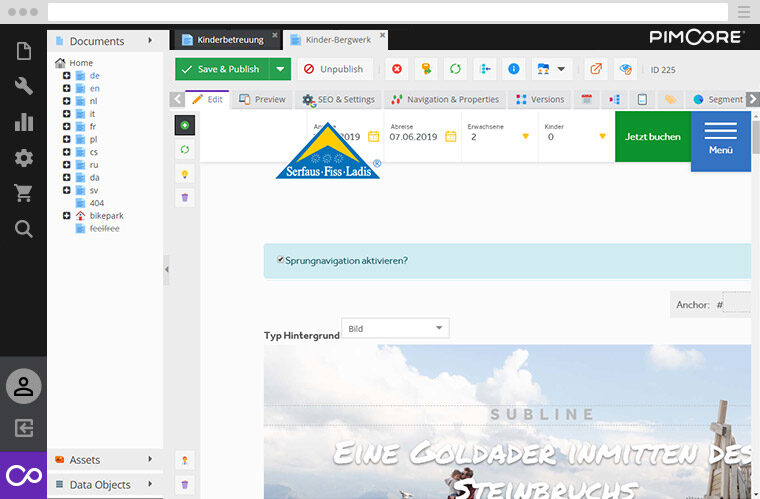Open the Tools wrench menu

pyautogui.click(x=23, y=87)
